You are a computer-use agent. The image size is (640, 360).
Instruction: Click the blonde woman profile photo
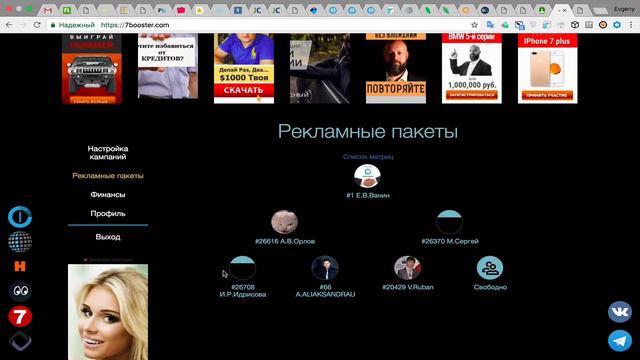108,312
